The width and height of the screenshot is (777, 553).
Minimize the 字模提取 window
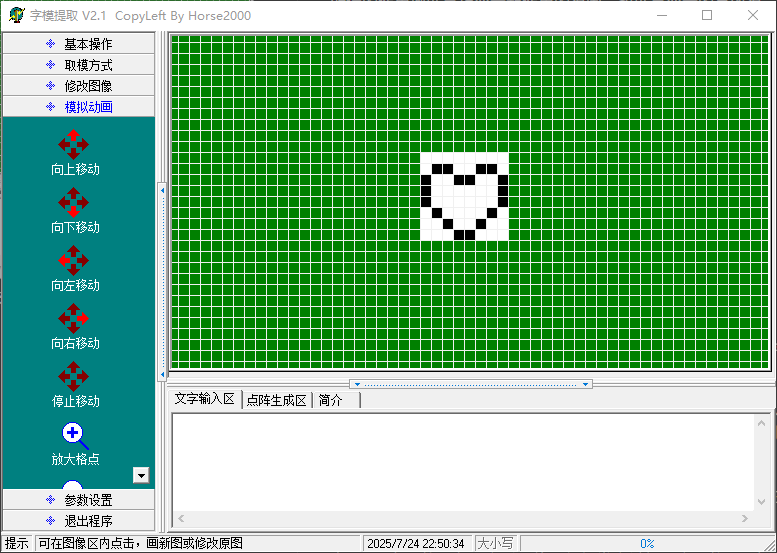click(662, 15)
